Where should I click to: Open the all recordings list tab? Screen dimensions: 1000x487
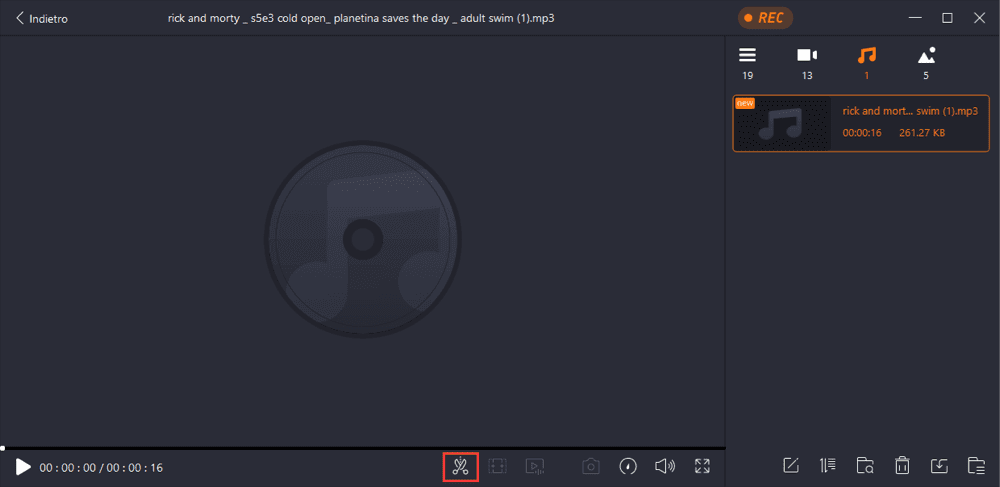(747, 63)
